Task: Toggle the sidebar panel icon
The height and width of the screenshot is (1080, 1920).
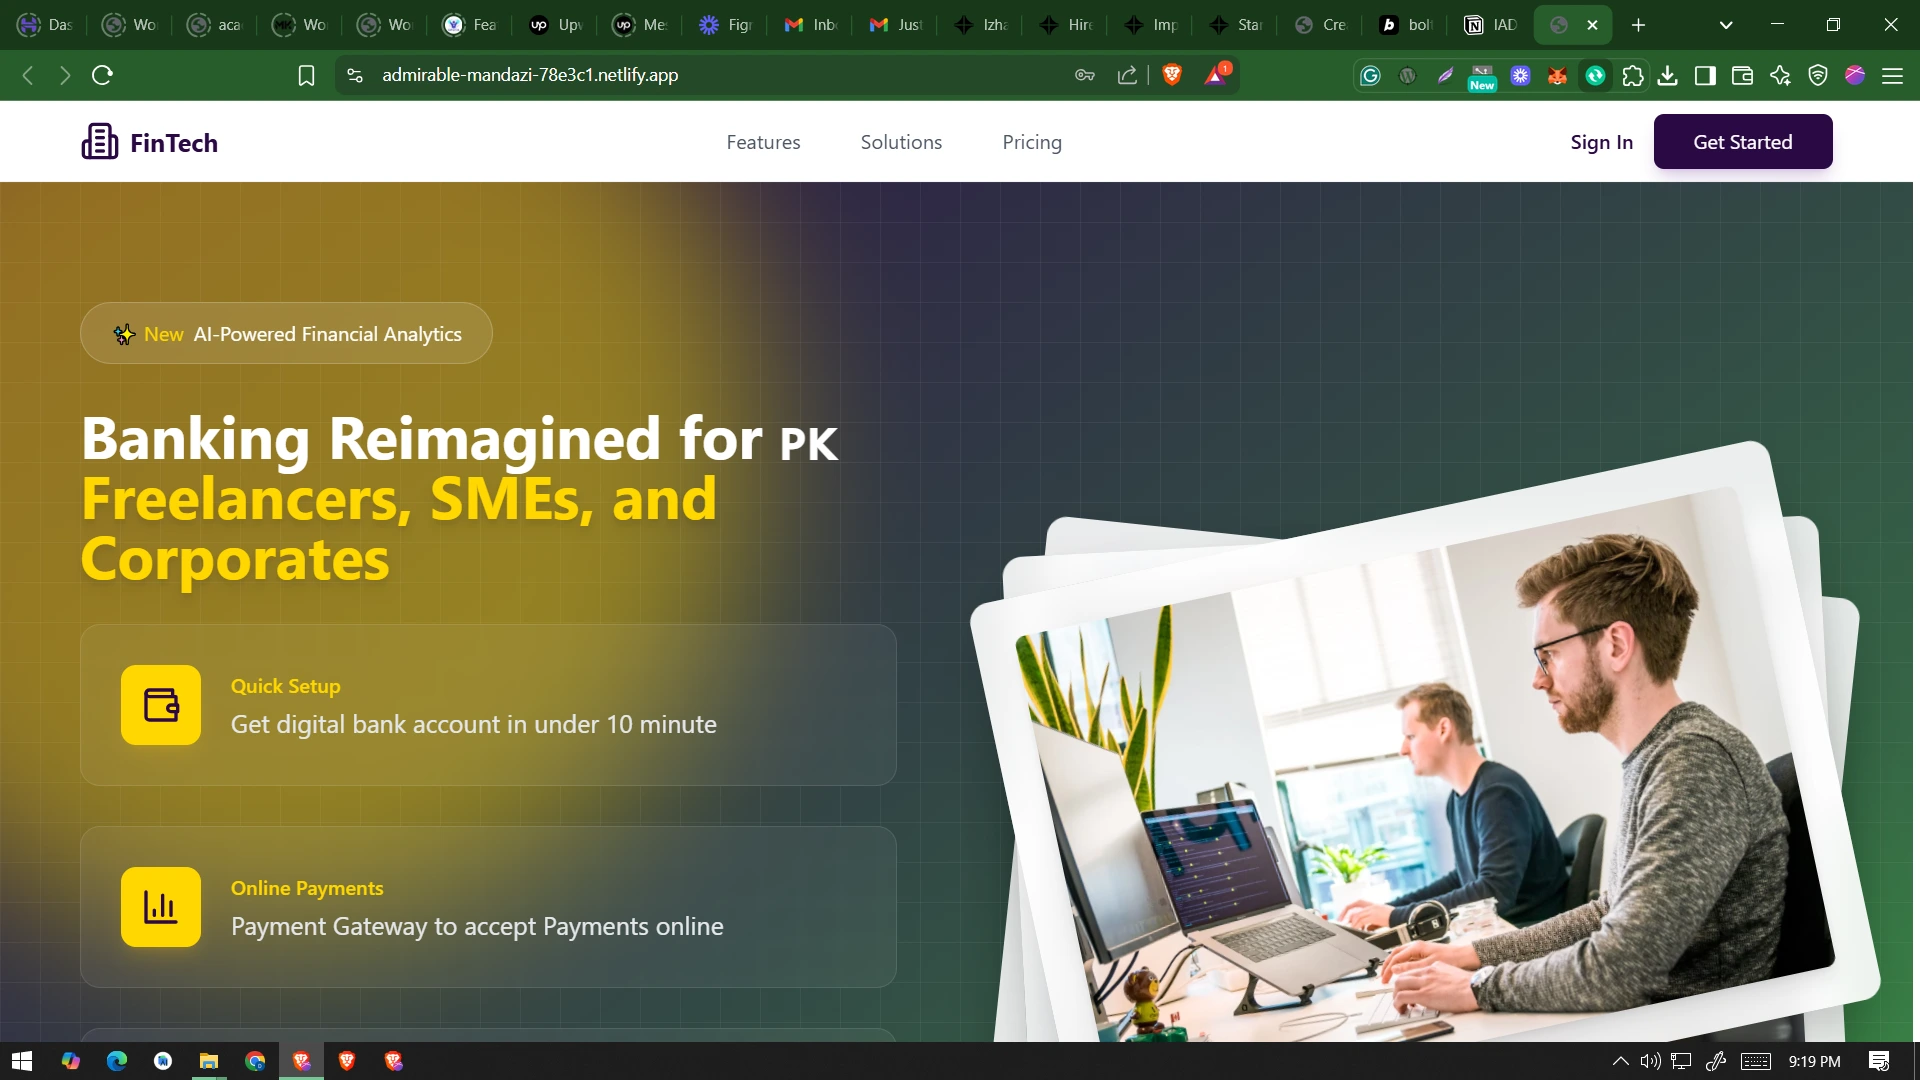Action: coord(1706,75)
